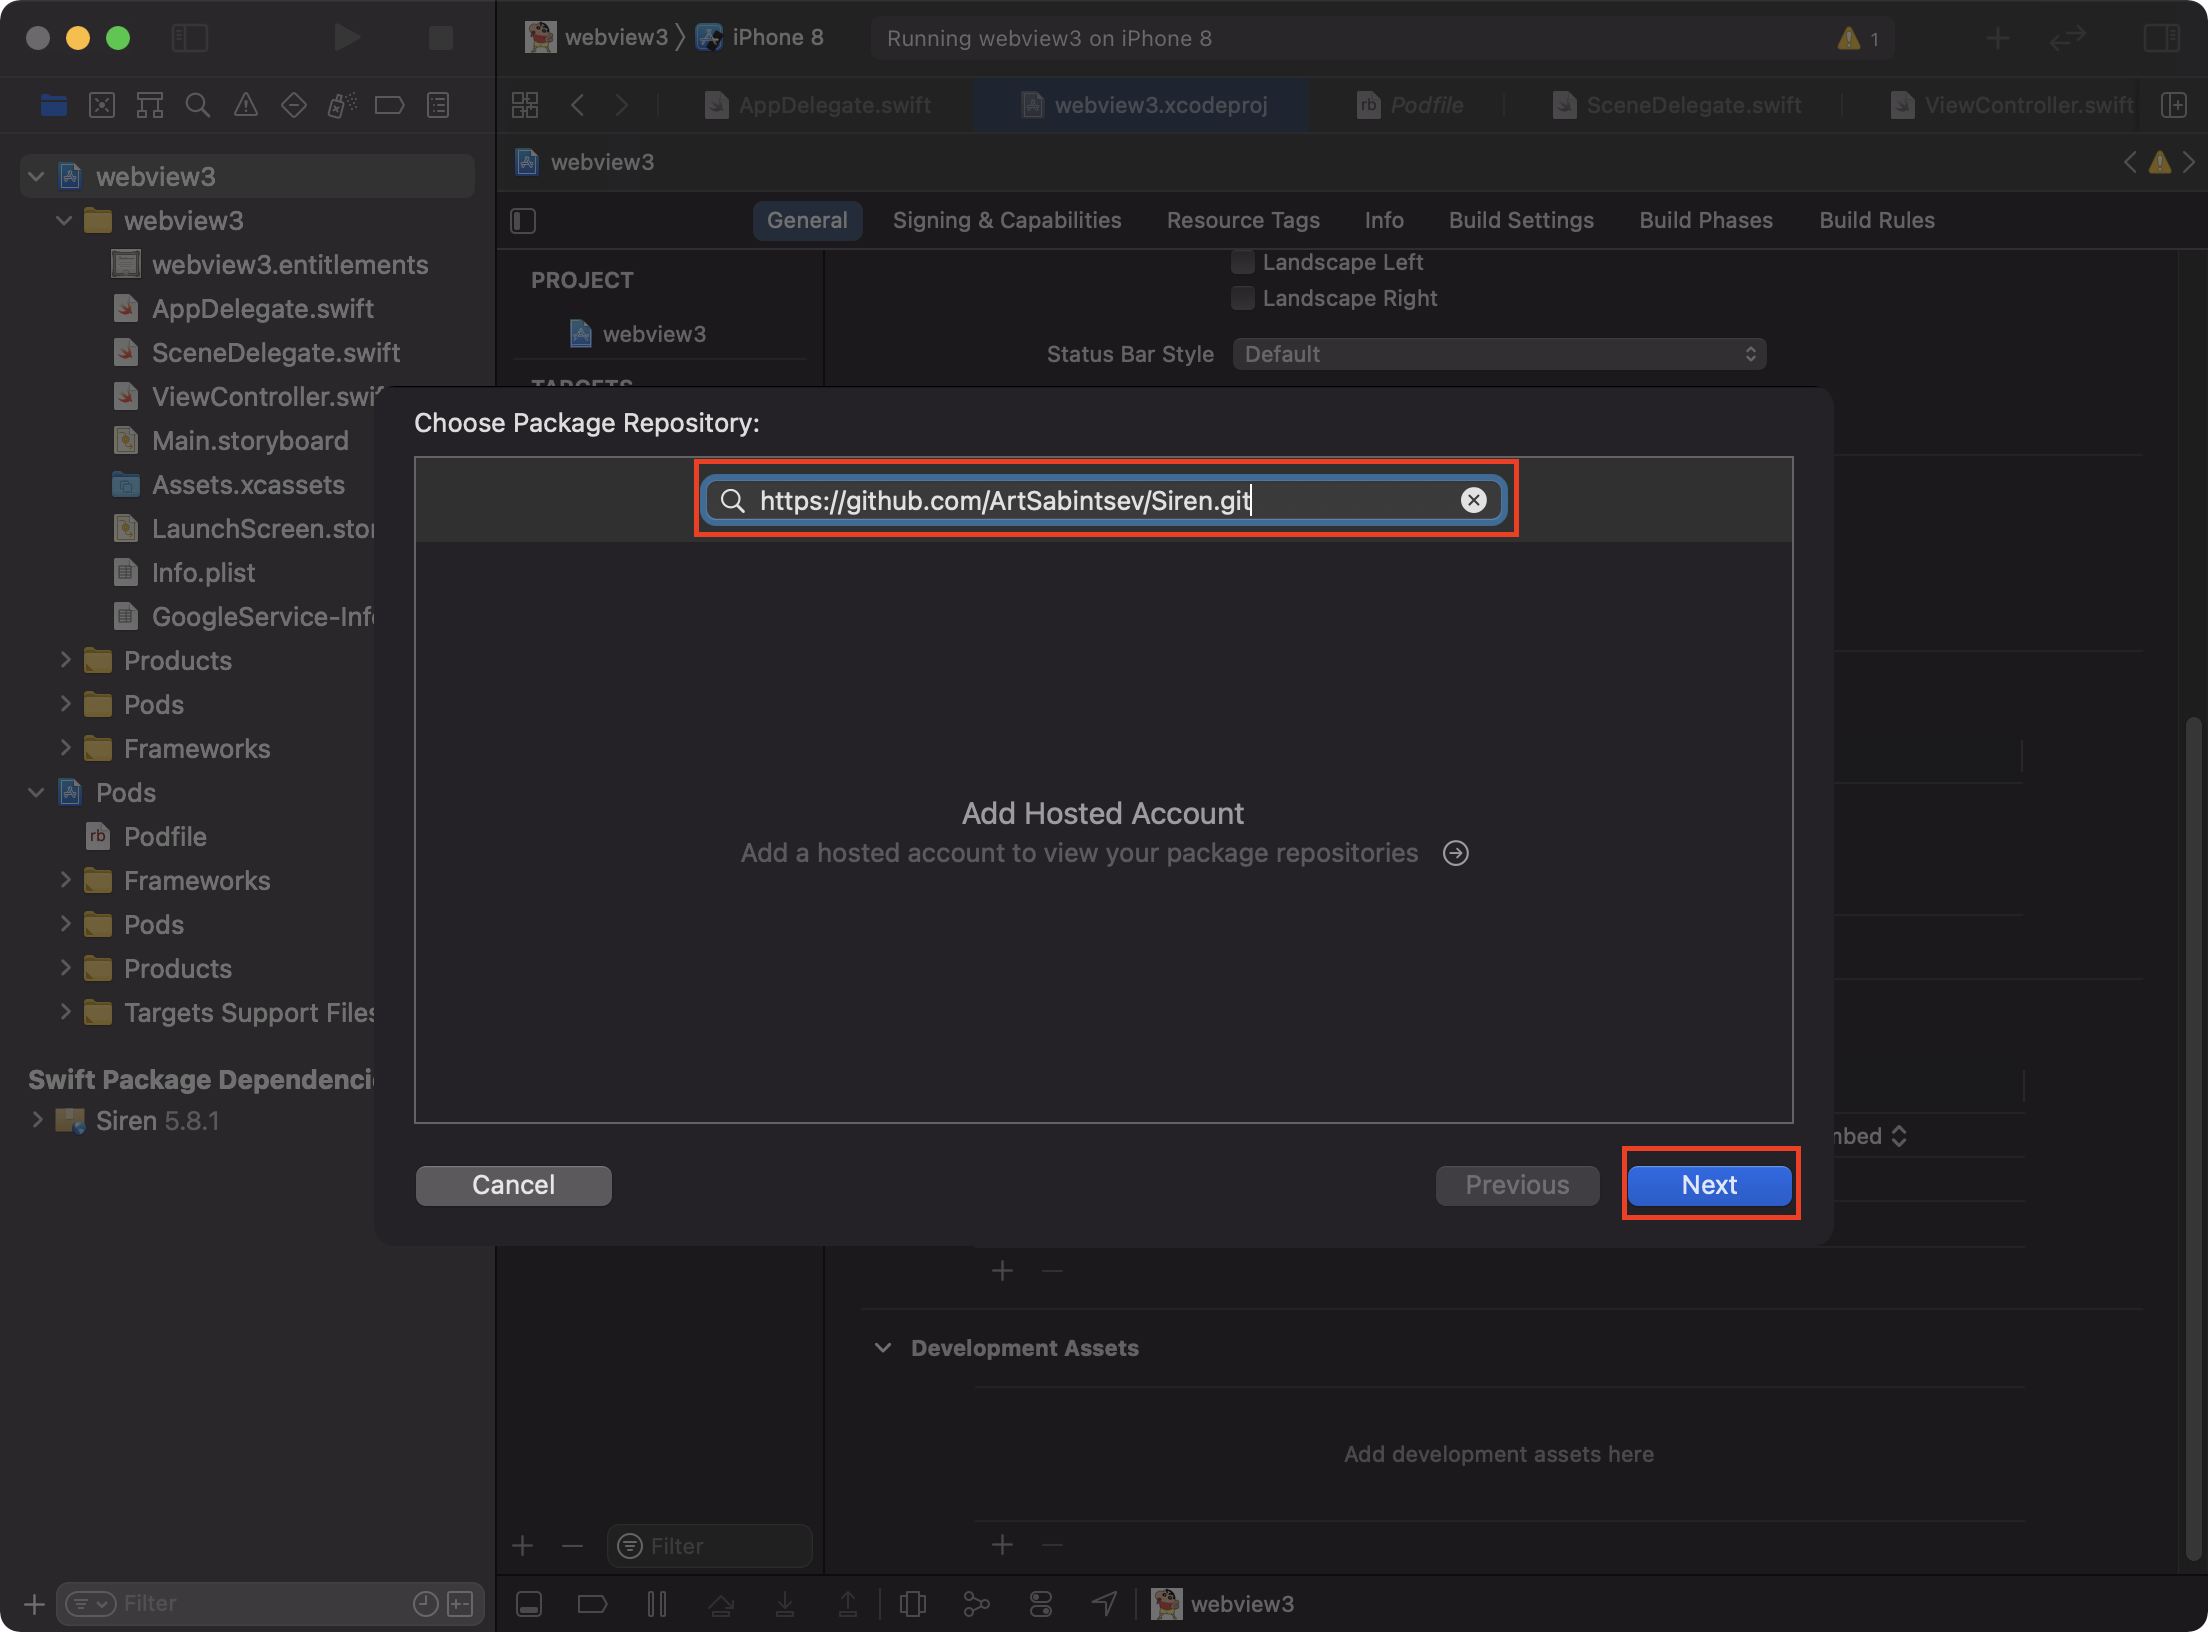2208x1632 pixels.
Task: Click the package repository URL search field
Action: (x=1100, y=500)
